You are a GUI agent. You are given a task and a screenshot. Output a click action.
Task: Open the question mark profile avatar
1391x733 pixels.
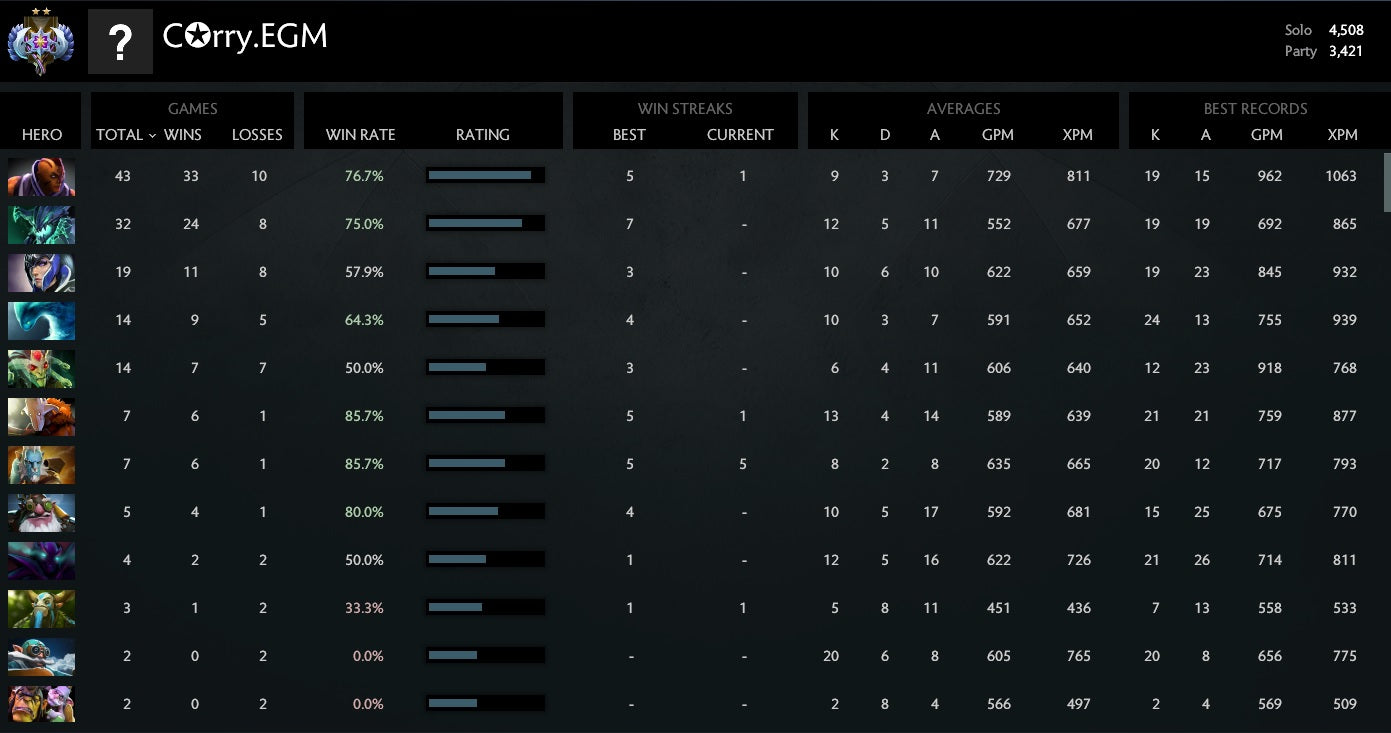tap(120, 42)
